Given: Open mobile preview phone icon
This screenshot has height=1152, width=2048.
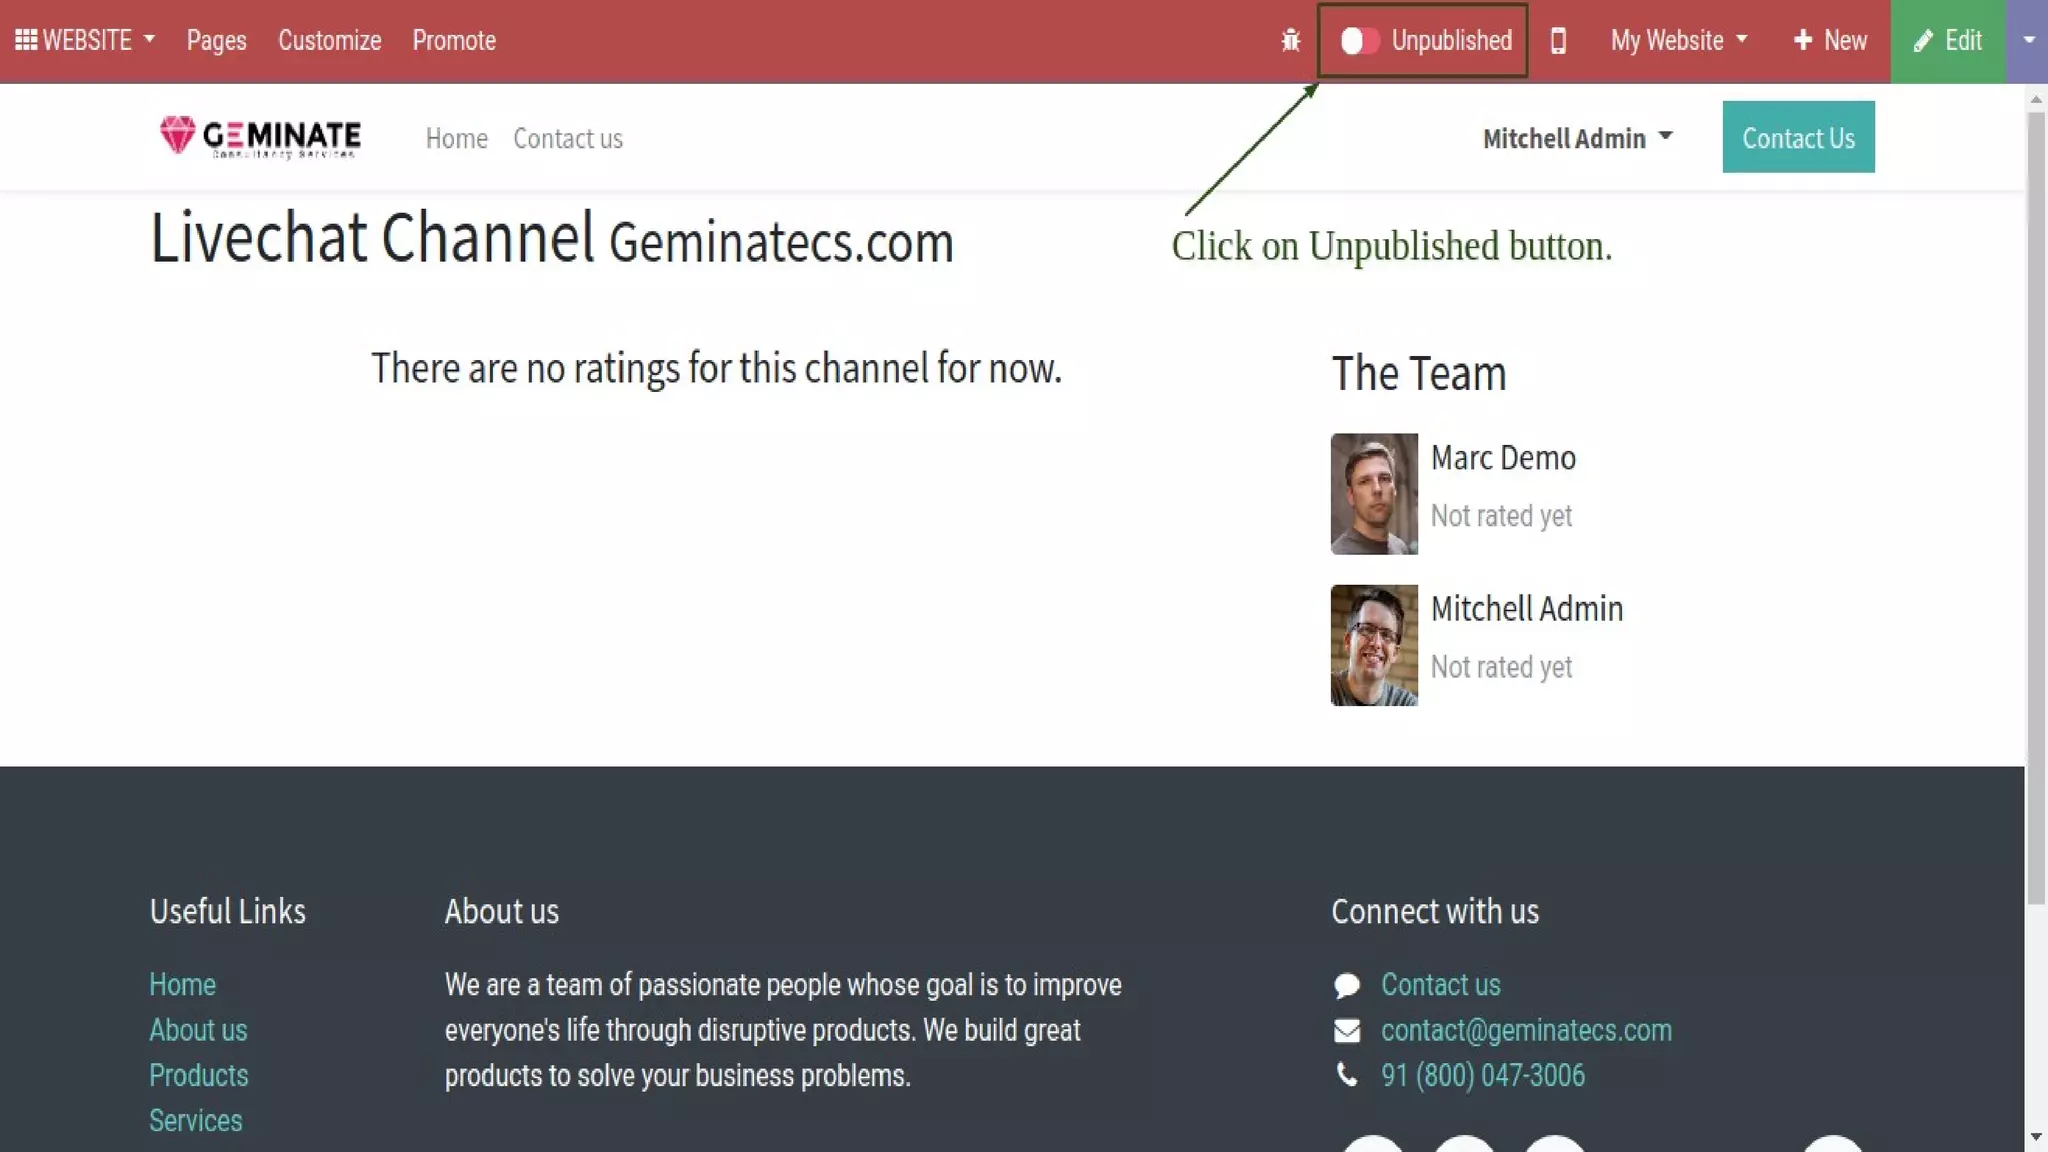Looking at the screenshot, I should [1558, 41].
